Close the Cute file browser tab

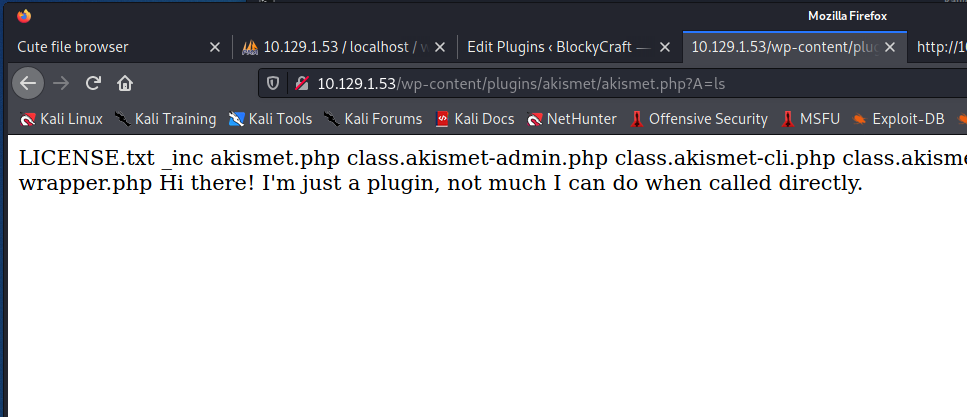214,47
